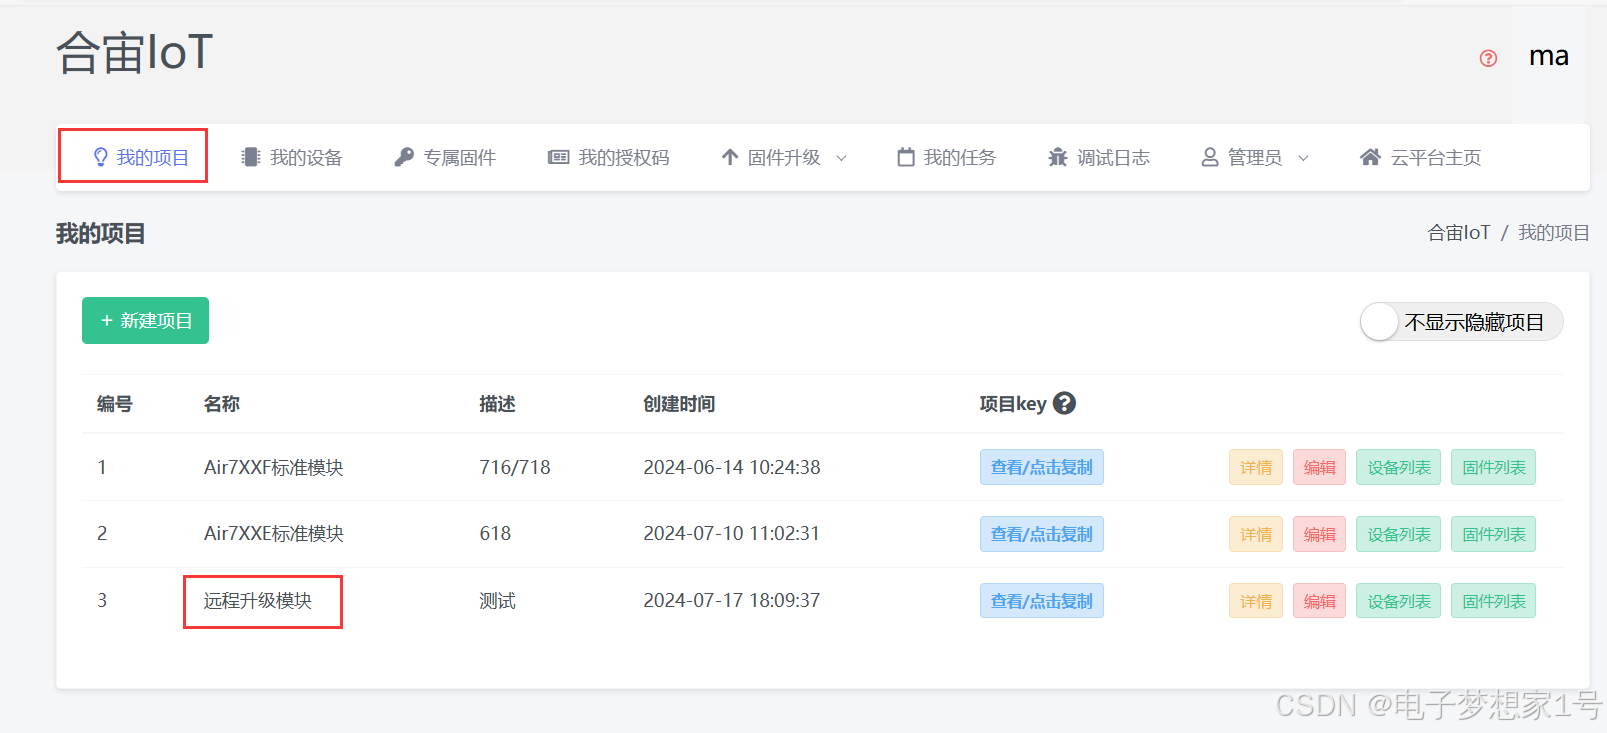Click the user icon beside 管理员
The image size is (1607, 733).
tap(1210, 157)
